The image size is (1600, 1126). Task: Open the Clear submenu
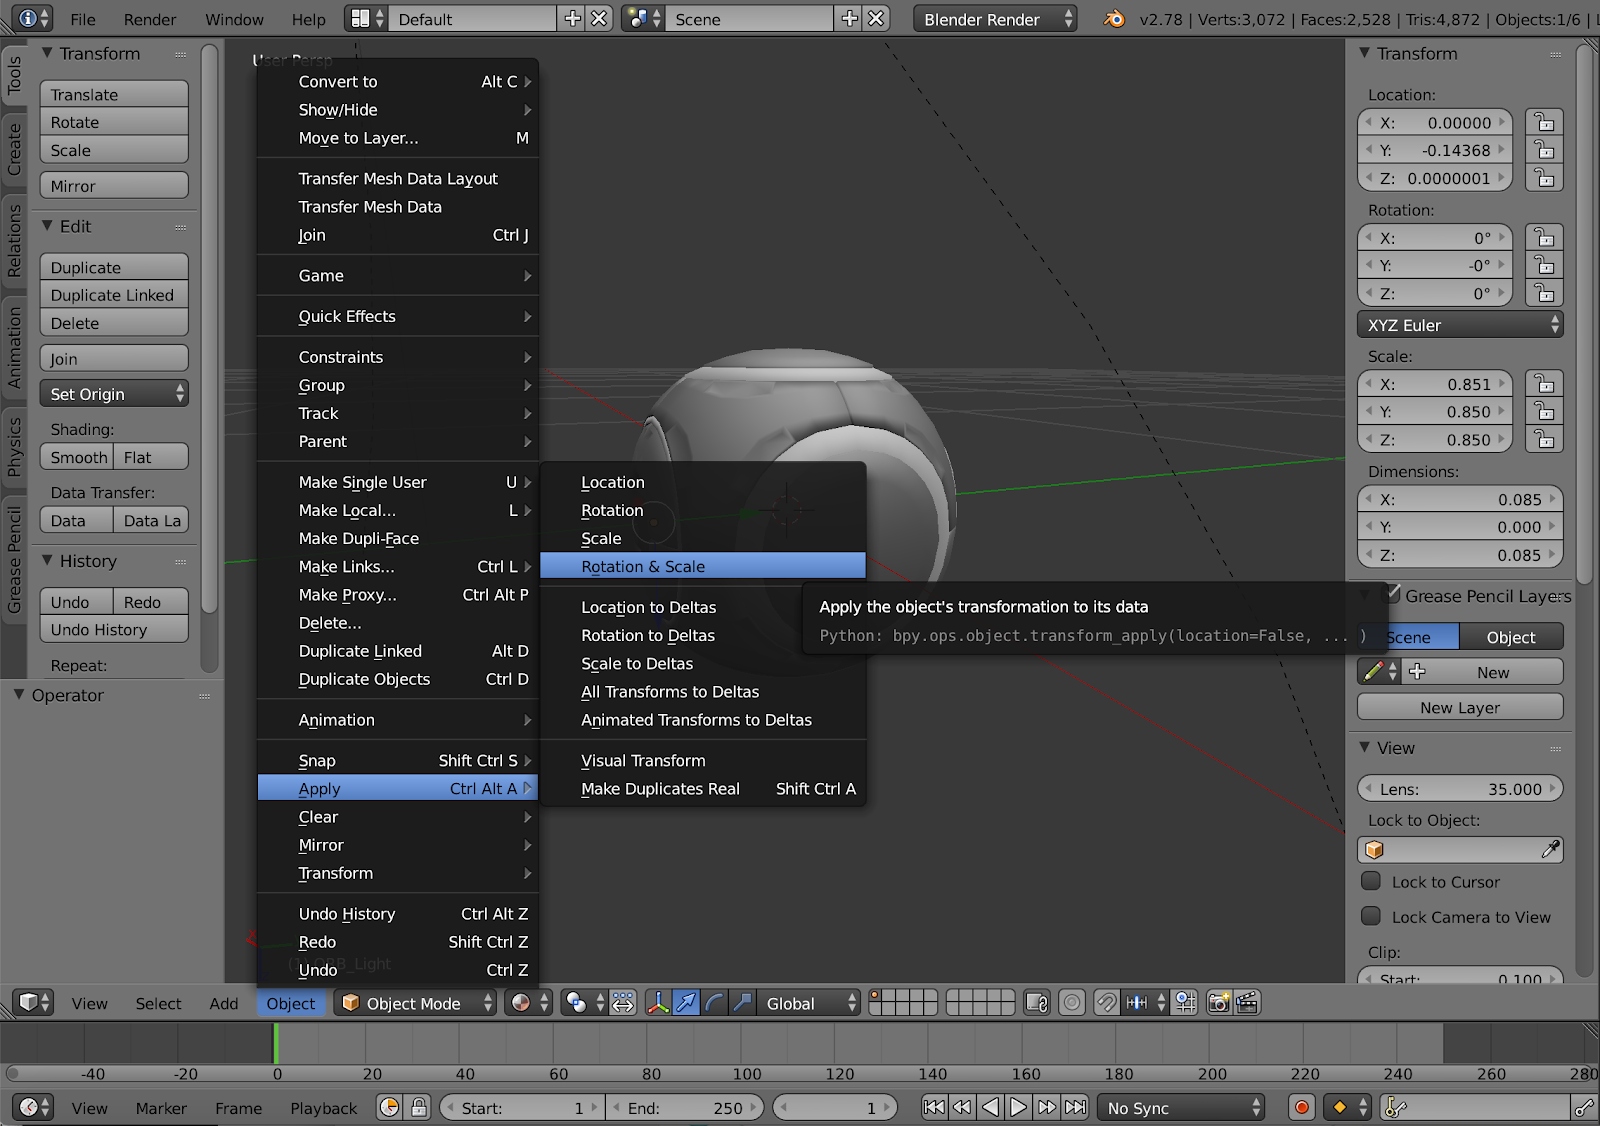point(398,816)
